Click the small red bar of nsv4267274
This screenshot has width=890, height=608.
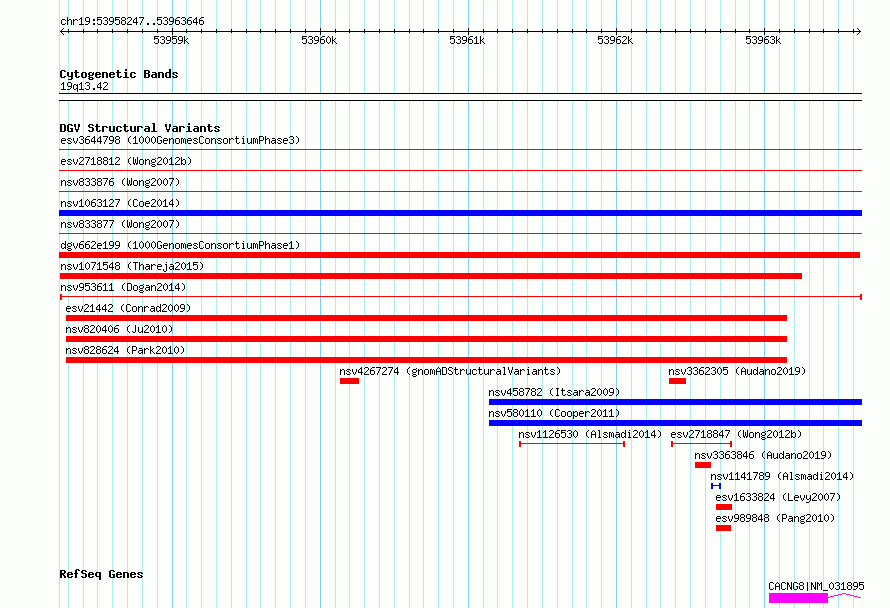tap(350, 381)
